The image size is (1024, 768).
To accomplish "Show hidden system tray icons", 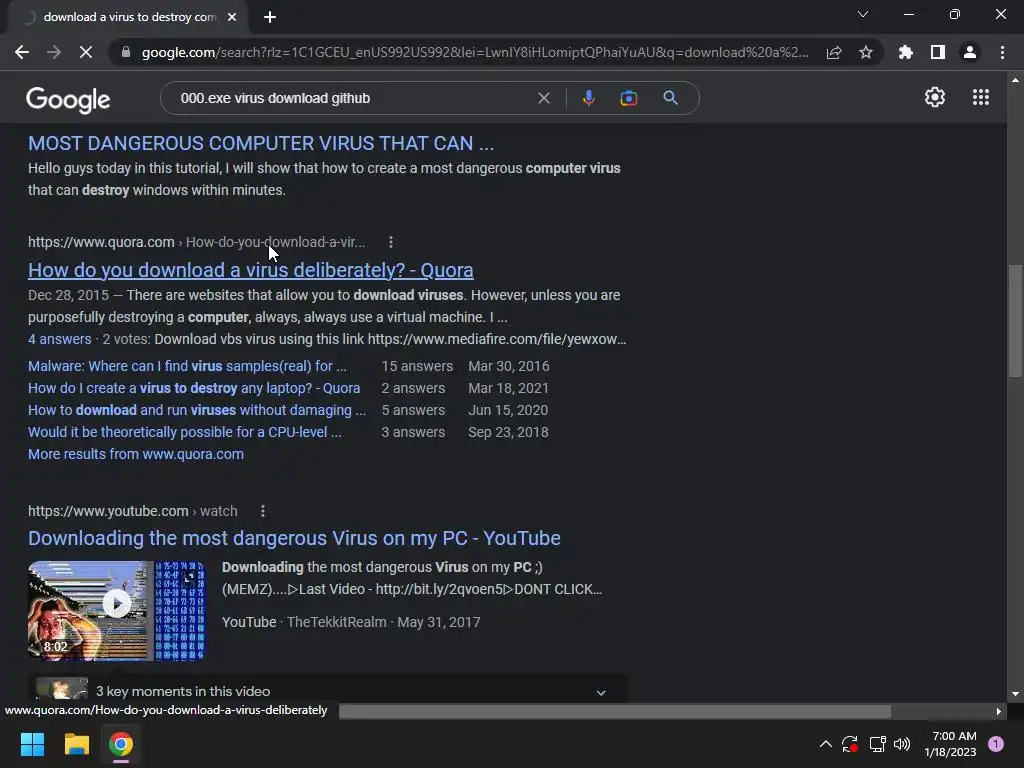I will 825,744.
